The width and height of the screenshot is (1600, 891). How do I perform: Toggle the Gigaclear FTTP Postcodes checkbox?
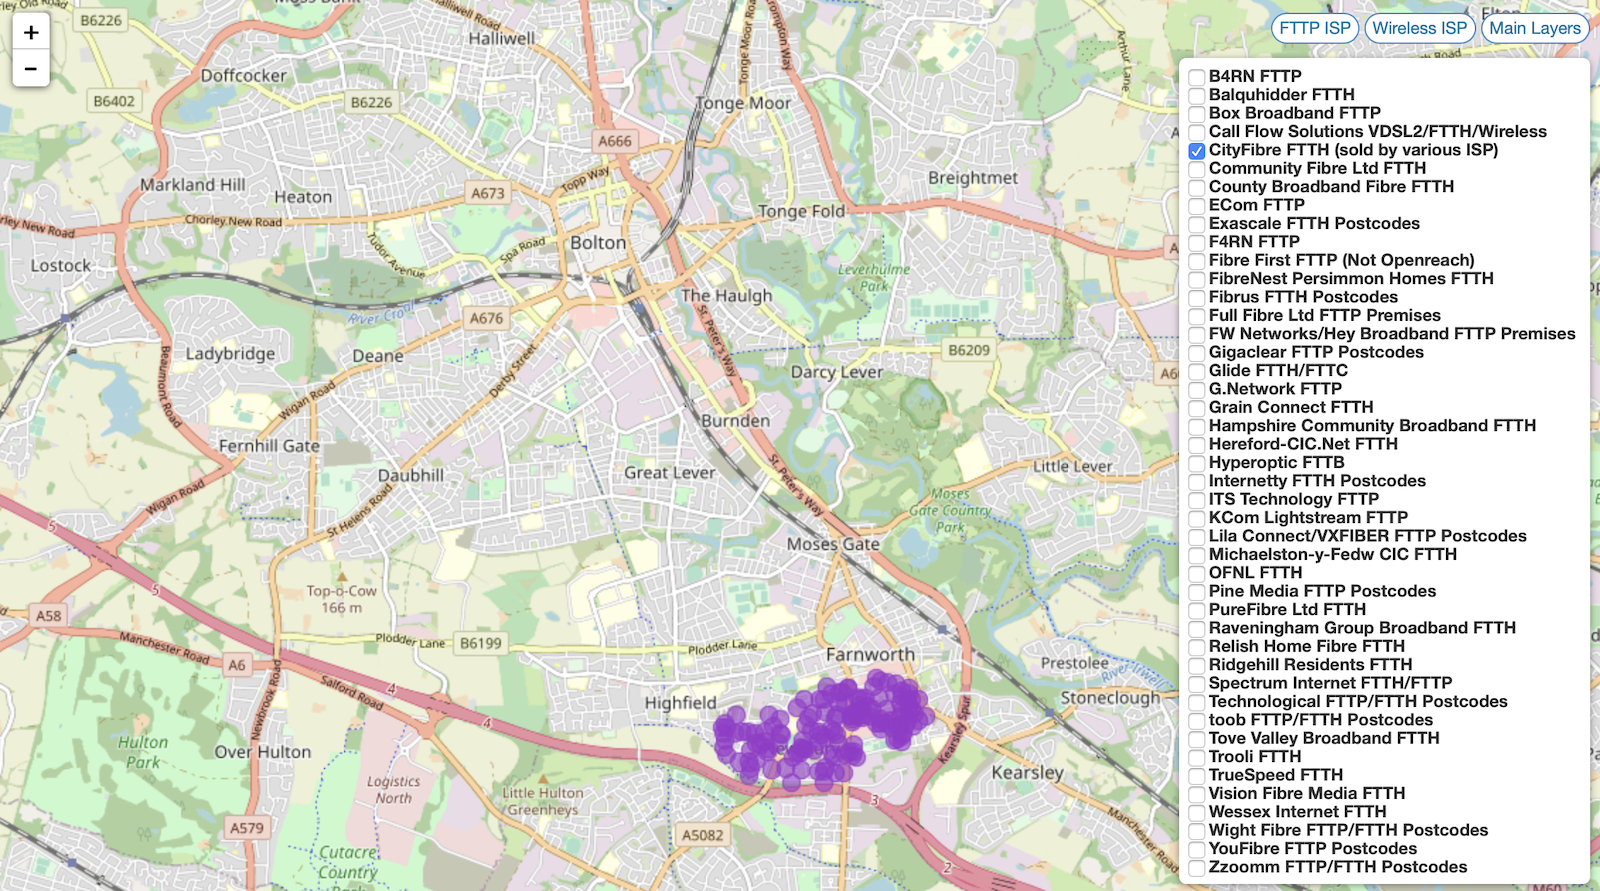click(1196, 353)
